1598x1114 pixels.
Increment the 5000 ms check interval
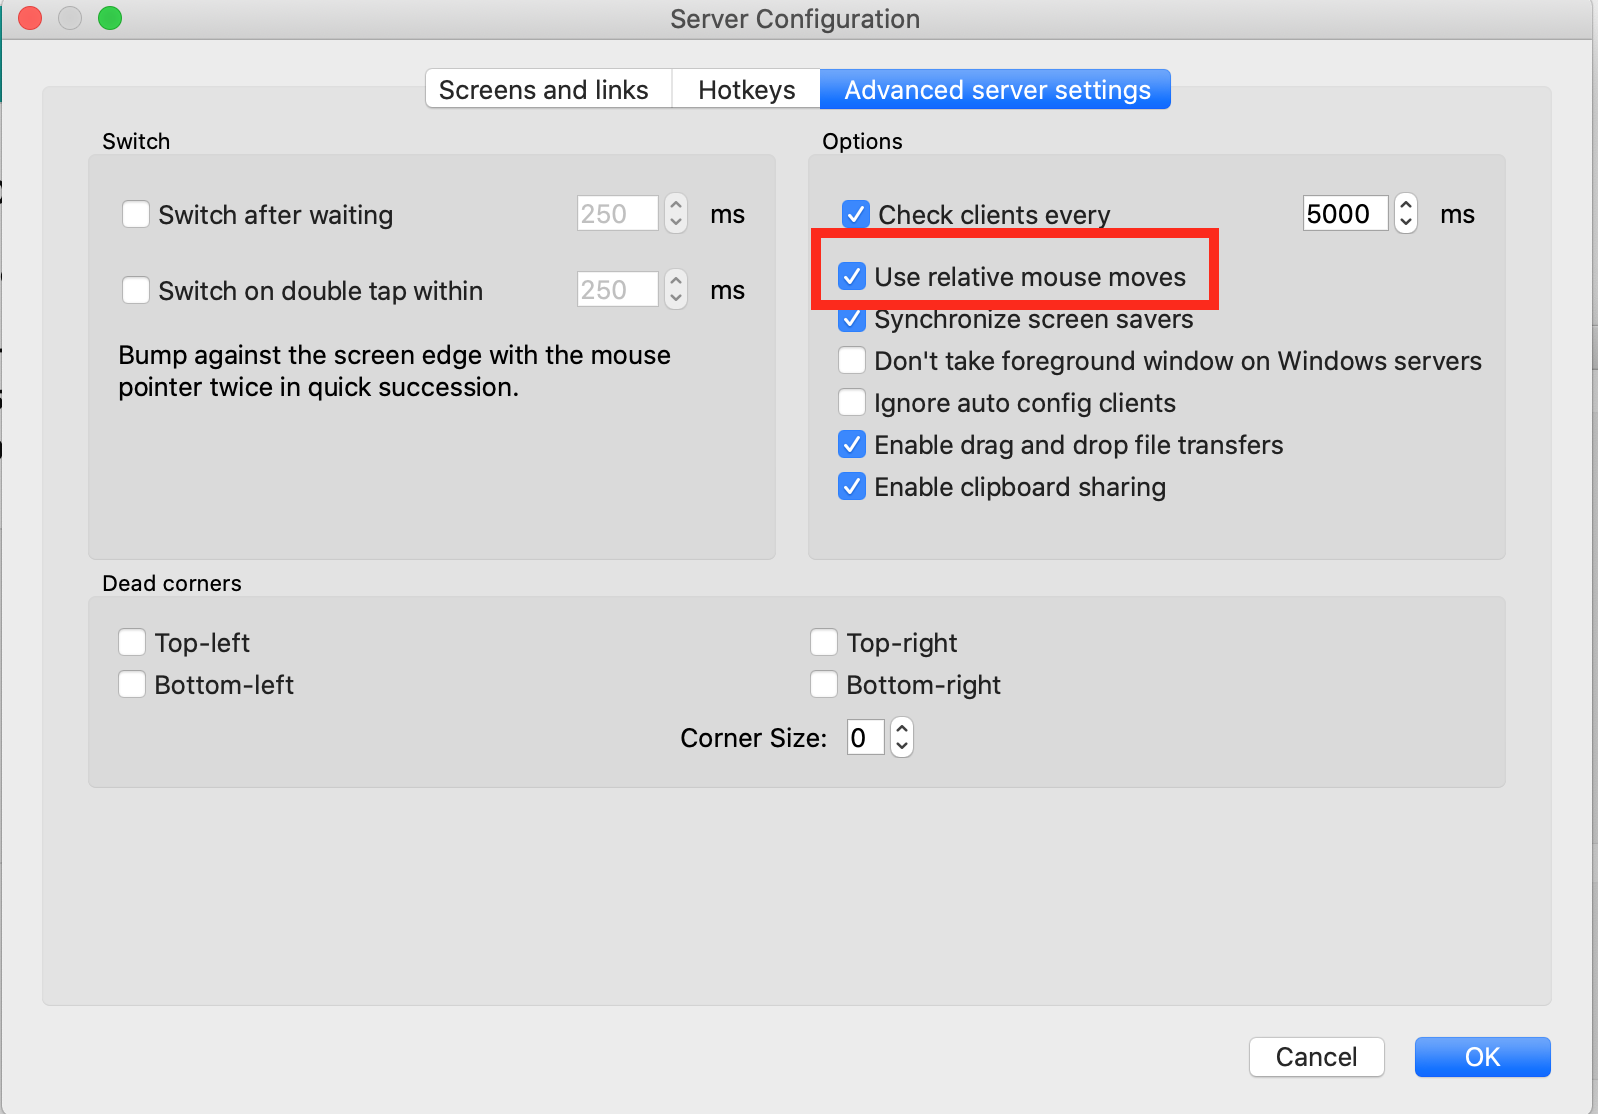[x=1406, y=206]
